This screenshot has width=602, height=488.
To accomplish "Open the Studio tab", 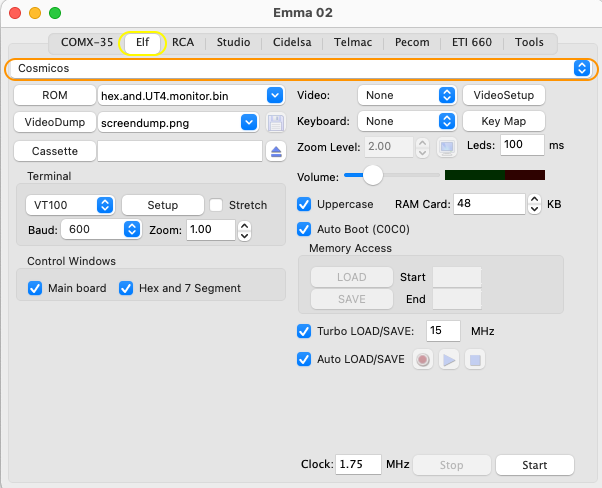I will click(x=233, y=42).
